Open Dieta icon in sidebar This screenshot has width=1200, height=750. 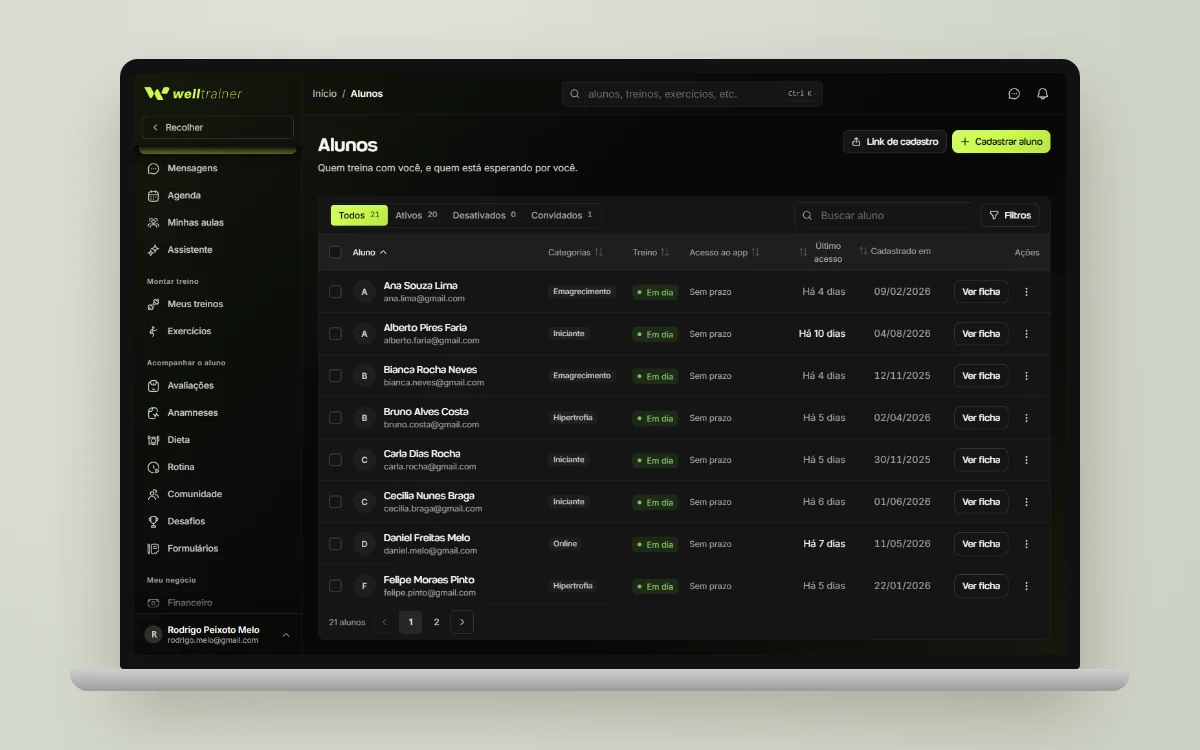153,440
